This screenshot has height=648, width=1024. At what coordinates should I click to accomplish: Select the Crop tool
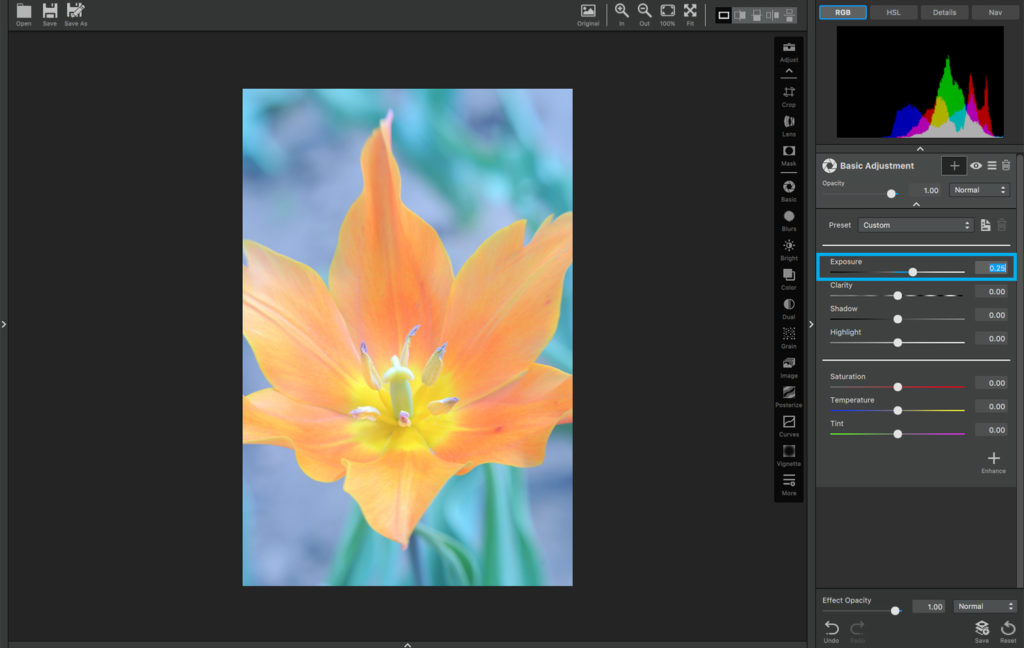point(789,96)
